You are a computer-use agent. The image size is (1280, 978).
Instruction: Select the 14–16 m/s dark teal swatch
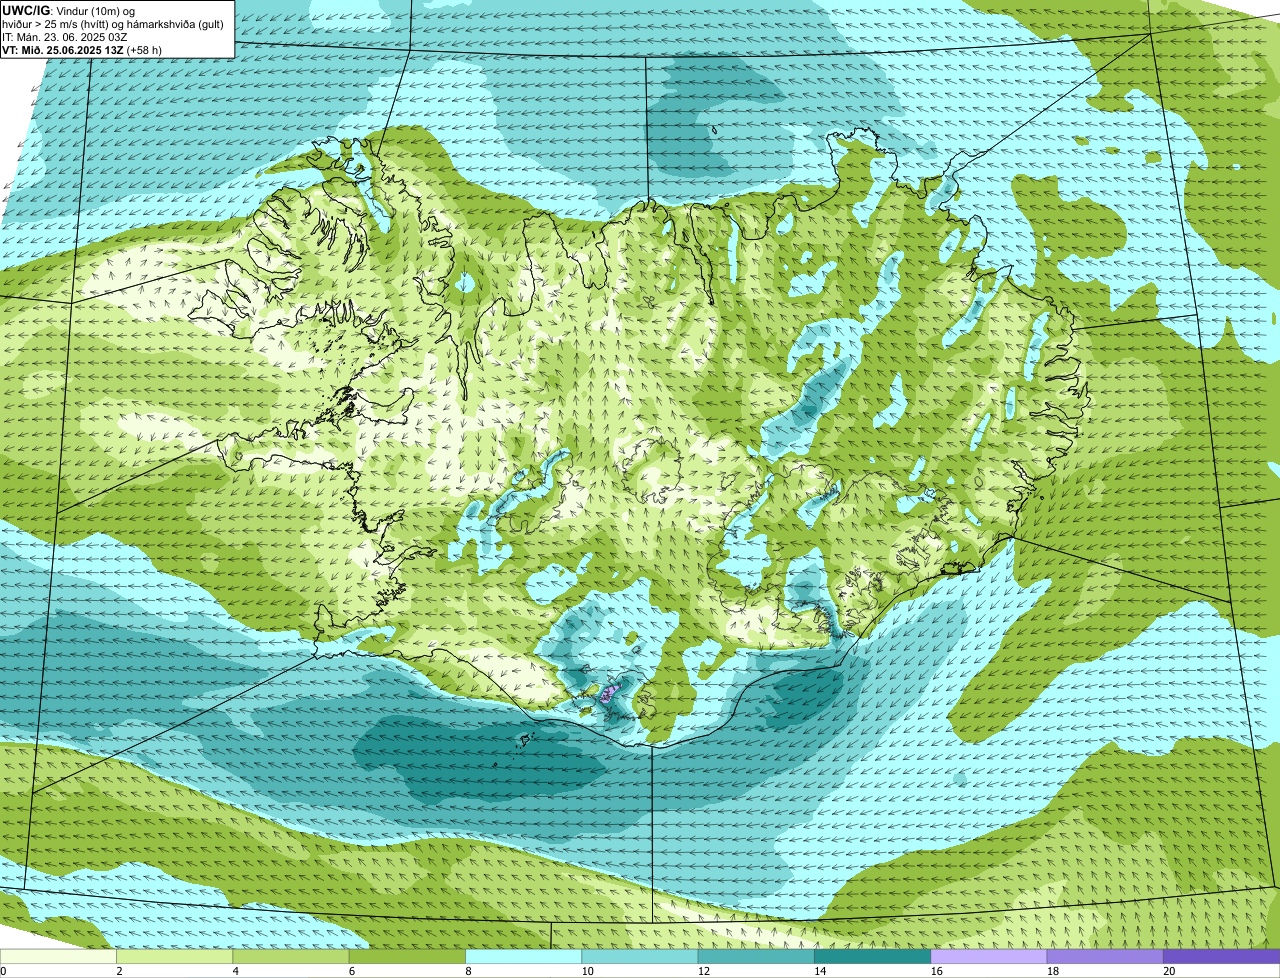tap(872, 956)
